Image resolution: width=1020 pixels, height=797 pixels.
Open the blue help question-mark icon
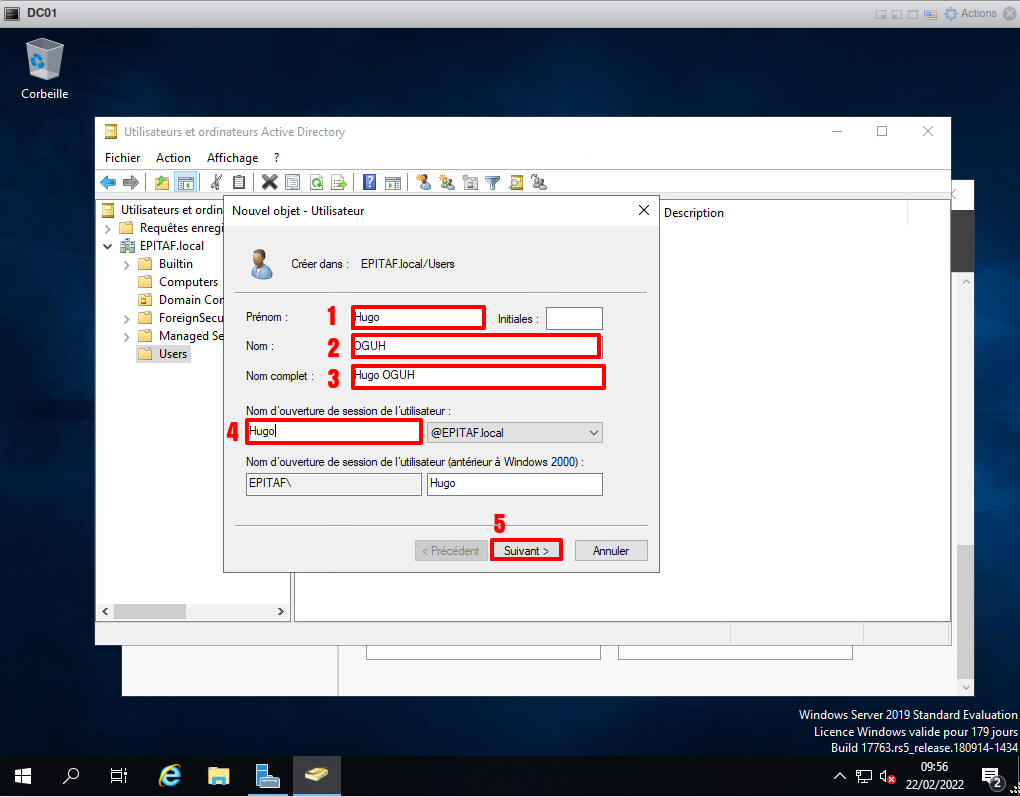(369, 182)
